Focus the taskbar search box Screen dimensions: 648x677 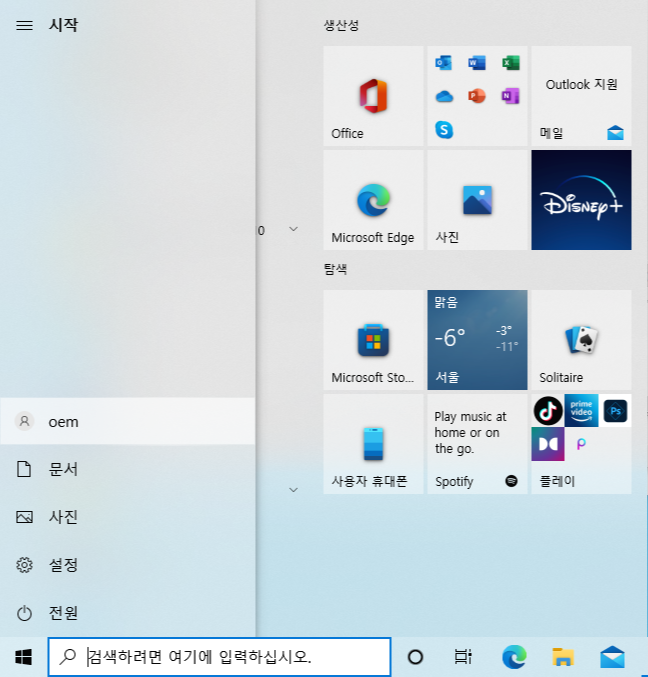click(x=219, y=657)
